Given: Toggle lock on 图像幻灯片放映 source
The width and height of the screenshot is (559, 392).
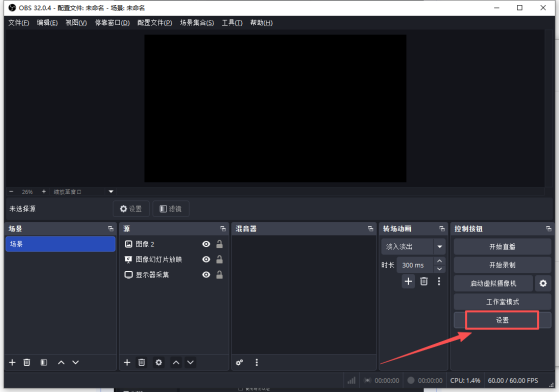Looking at the screenshot, I should pyautogui.click(x=220, y=259).
